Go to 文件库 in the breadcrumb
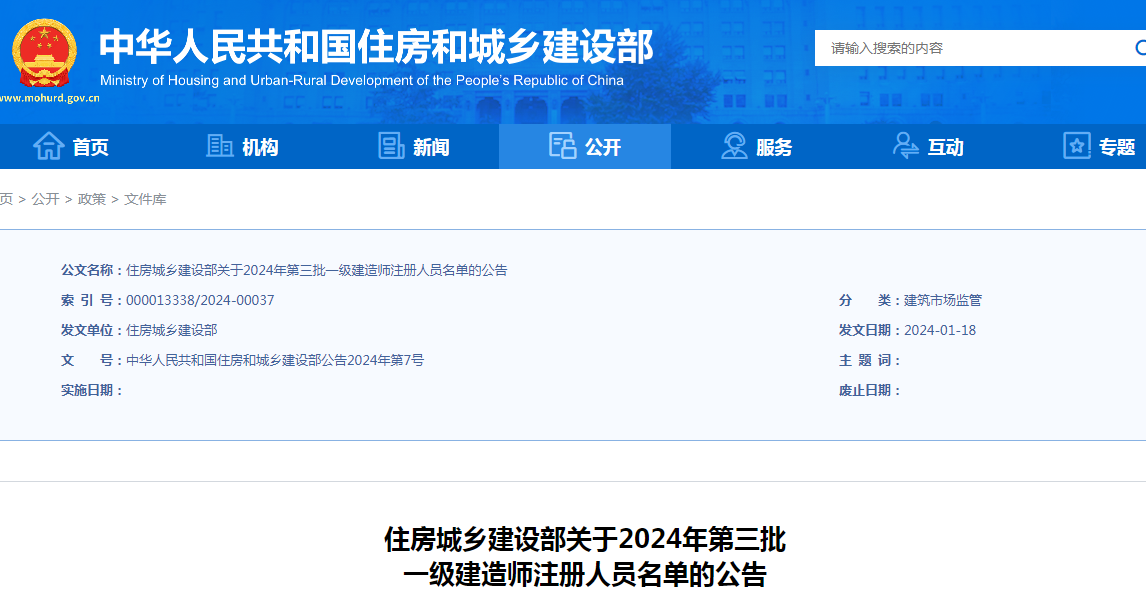The height and width of the screenshot is (592, 1146). (145, 200)
